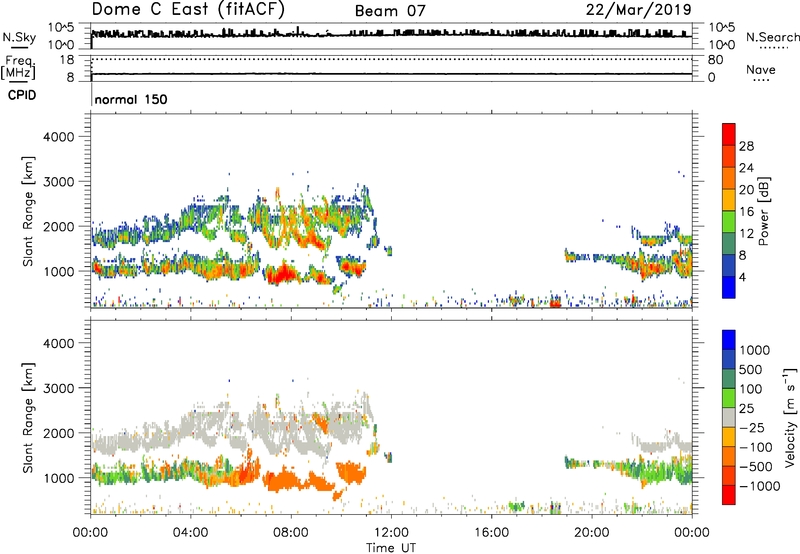
Task: Click the 'Slant Range [km]' label of the velocity panel
Action: (28, 418)
